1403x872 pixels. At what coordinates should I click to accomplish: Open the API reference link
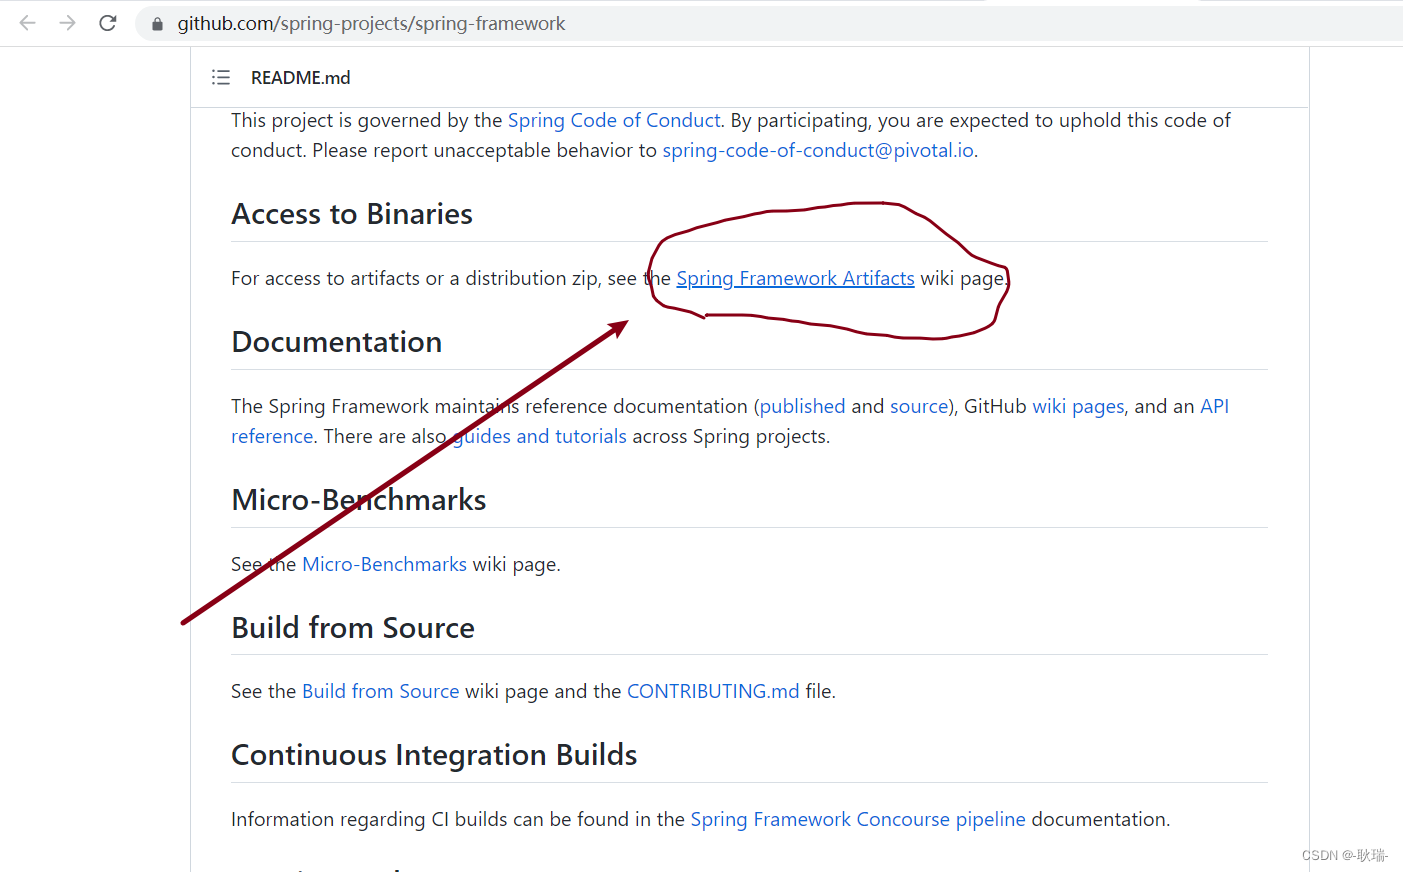(1214, 406)
